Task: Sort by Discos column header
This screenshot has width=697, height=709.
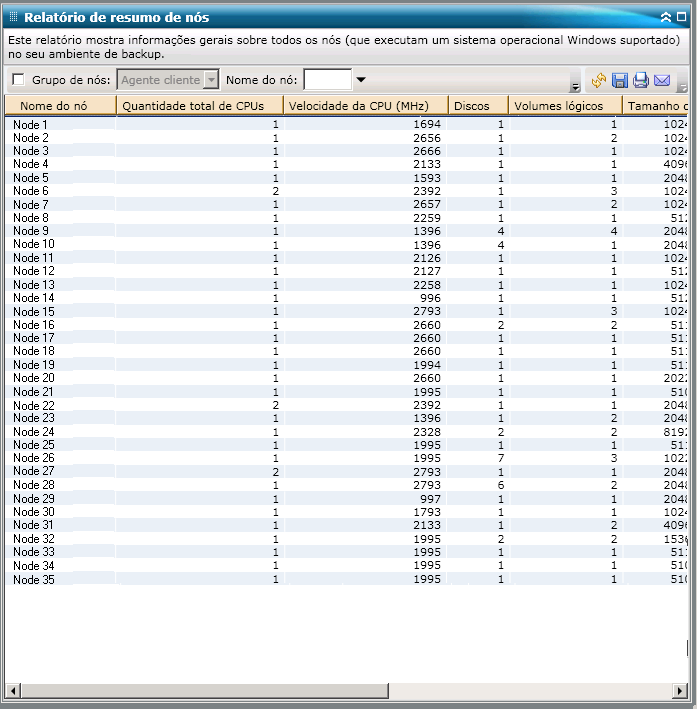Action: point(478,106)
